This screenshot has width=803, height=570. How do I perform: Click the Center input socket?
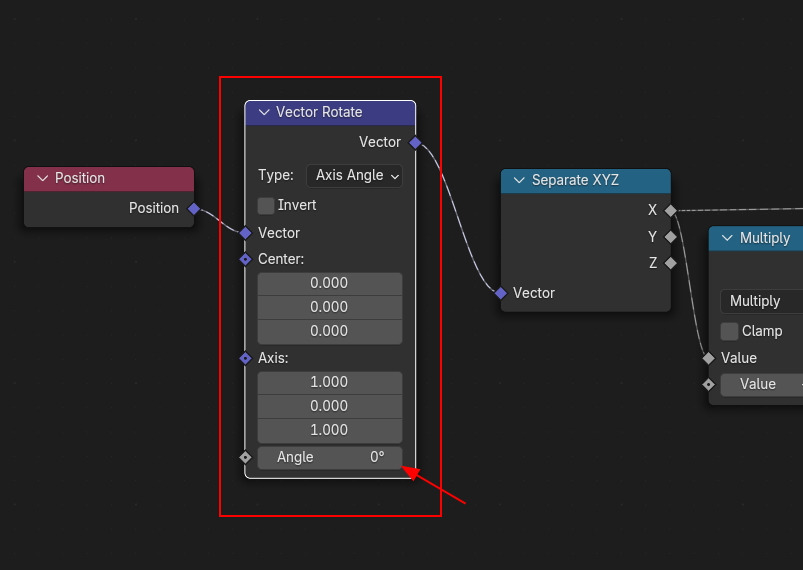click(x=246, y=259)
